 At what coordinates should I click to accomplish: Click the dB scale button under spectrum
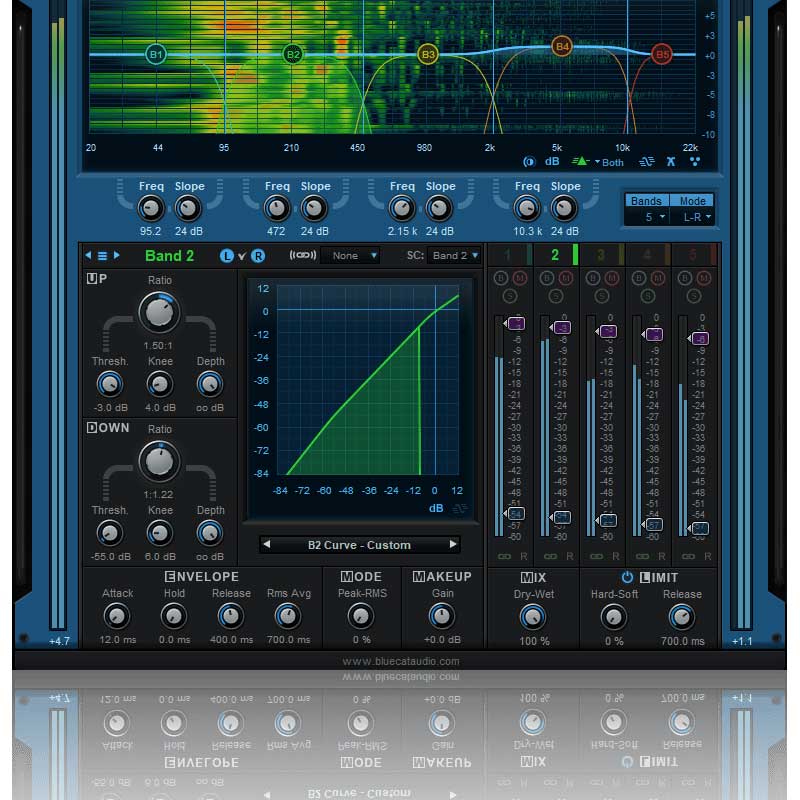(x=552, y=162)
